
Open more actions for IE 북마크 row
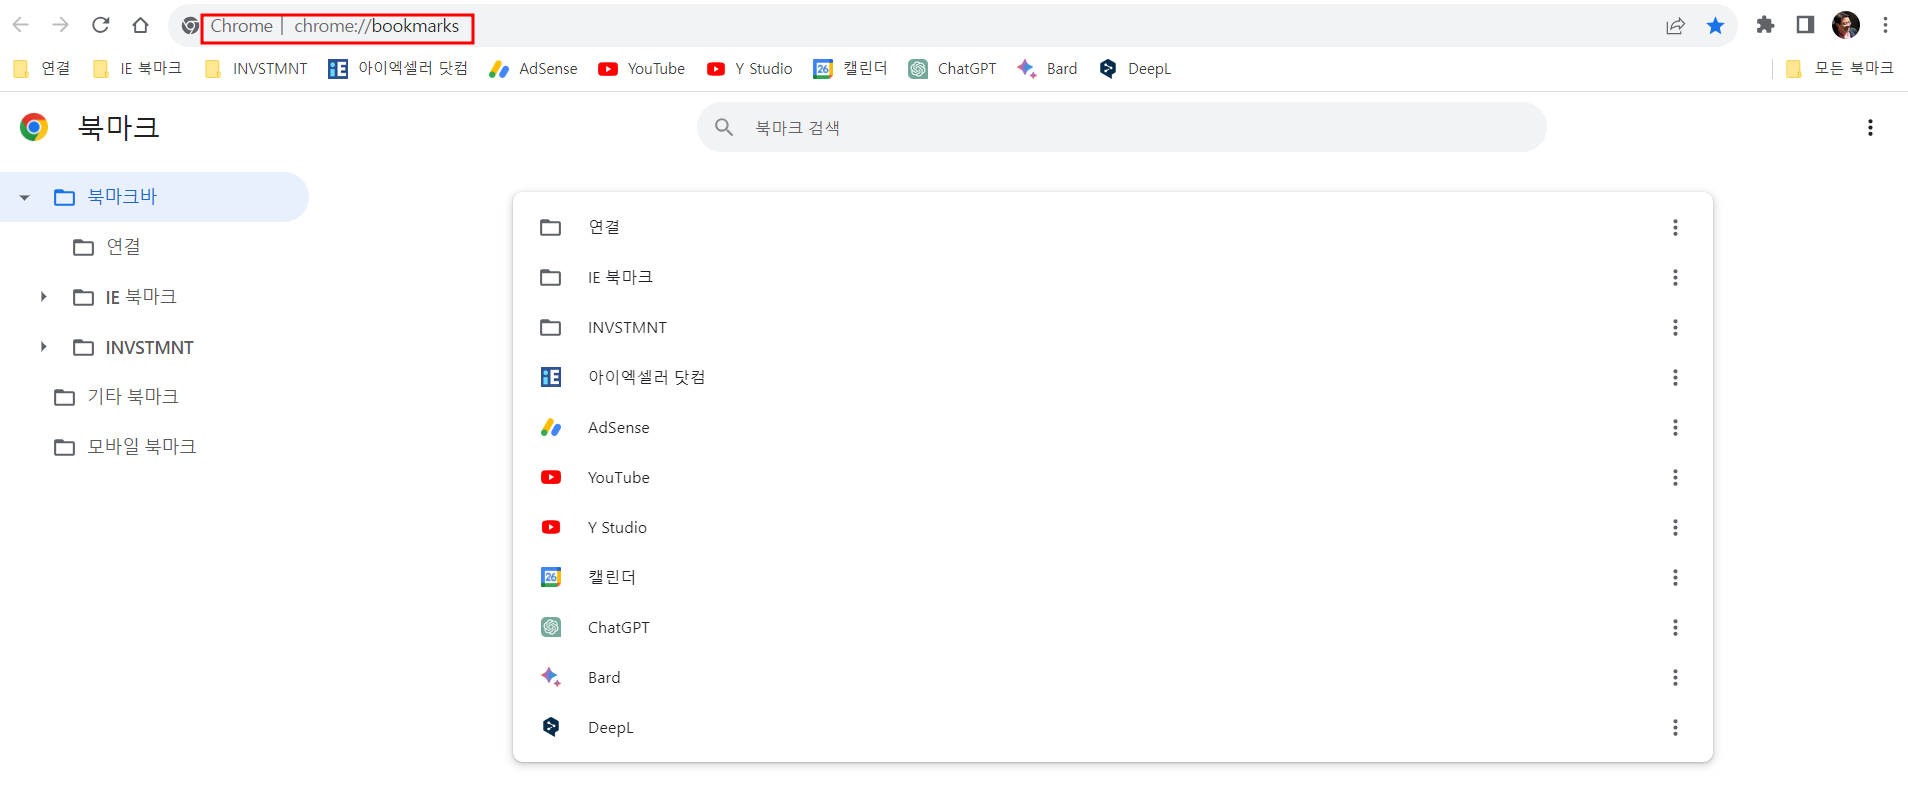coord(1675,277)
